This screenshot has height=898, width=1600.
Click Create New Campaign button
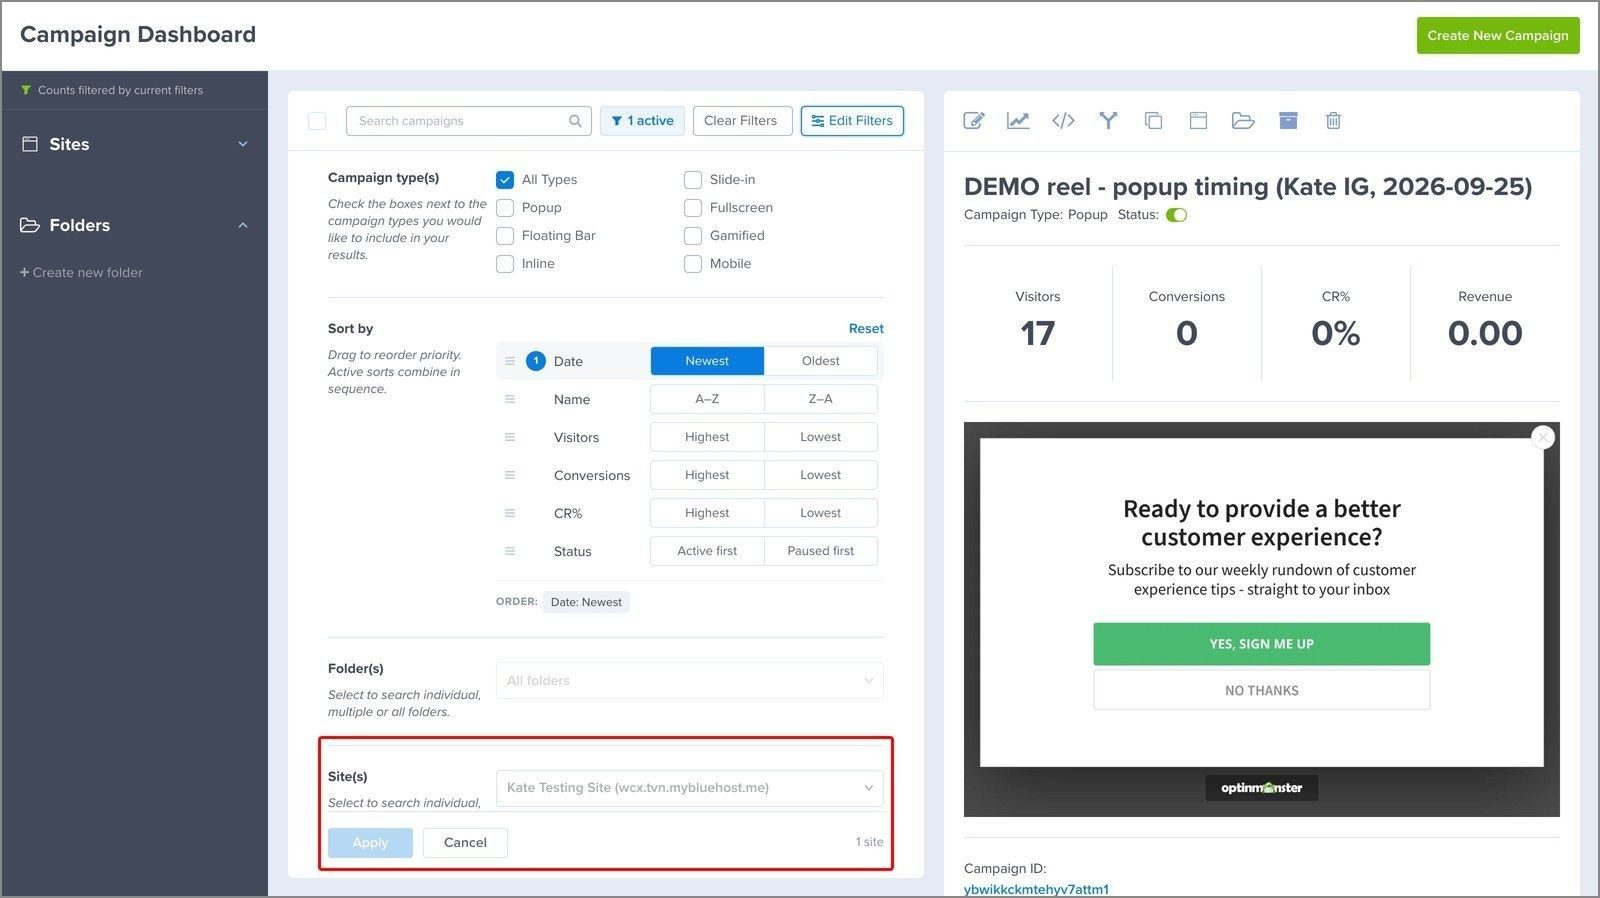click(1498, 36)
